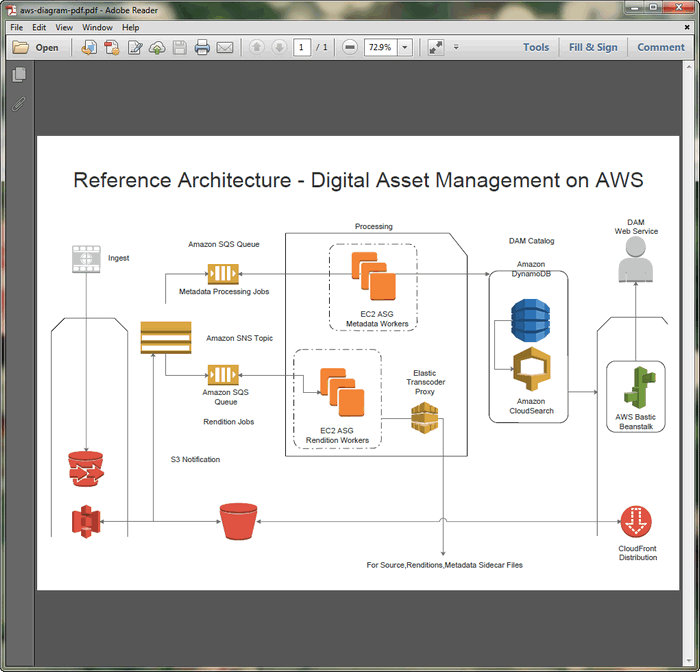Open the Window menu
The image size is (700, 672).
[97, 27]
